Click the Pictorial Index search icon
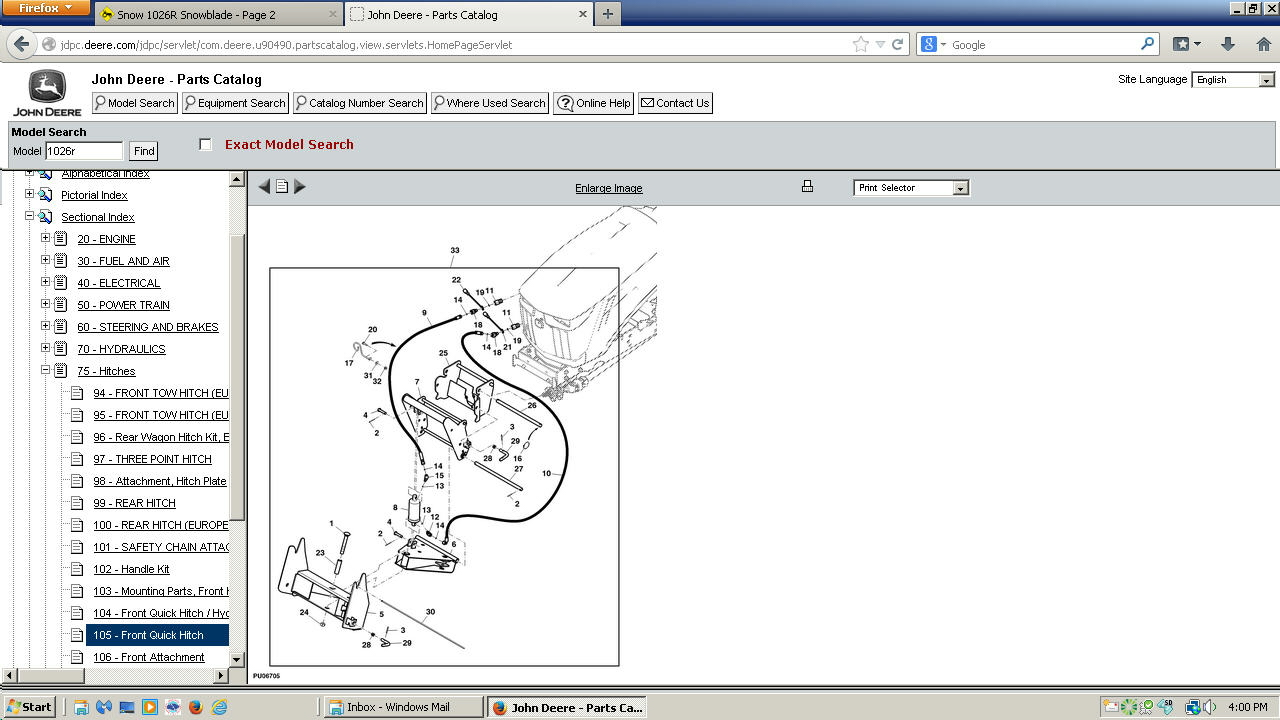The image size is (1280, 720). click(x=45, y=195)
